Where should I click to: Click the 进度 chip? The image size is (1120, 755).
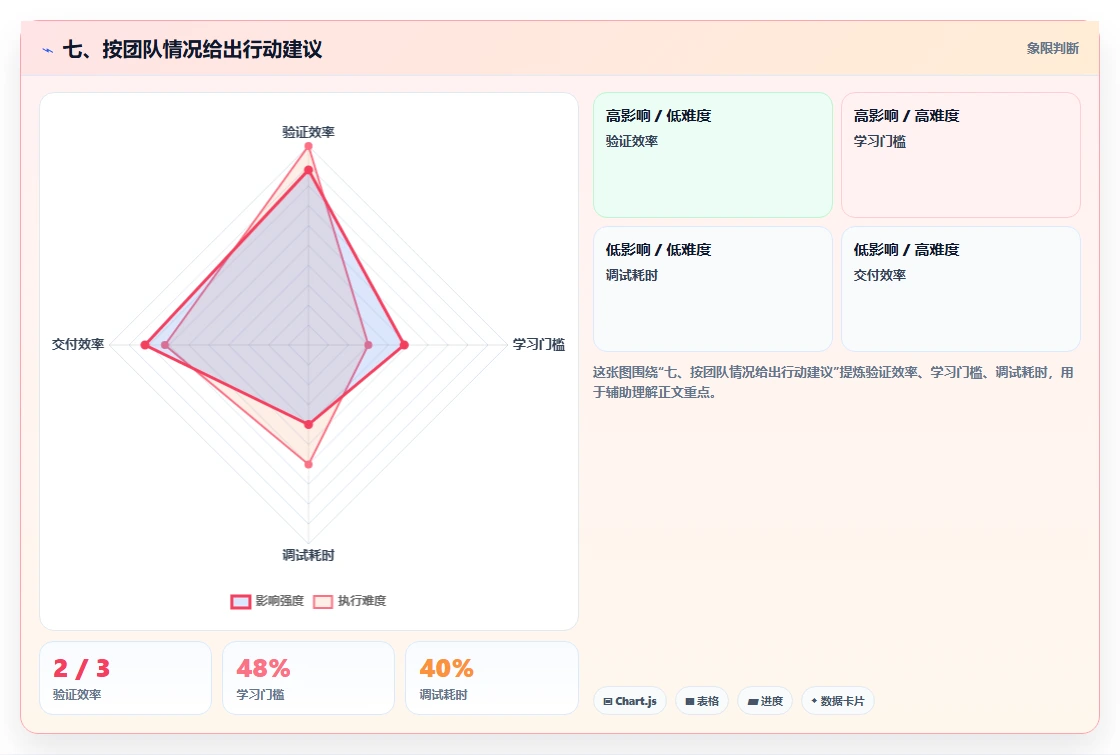765,701
